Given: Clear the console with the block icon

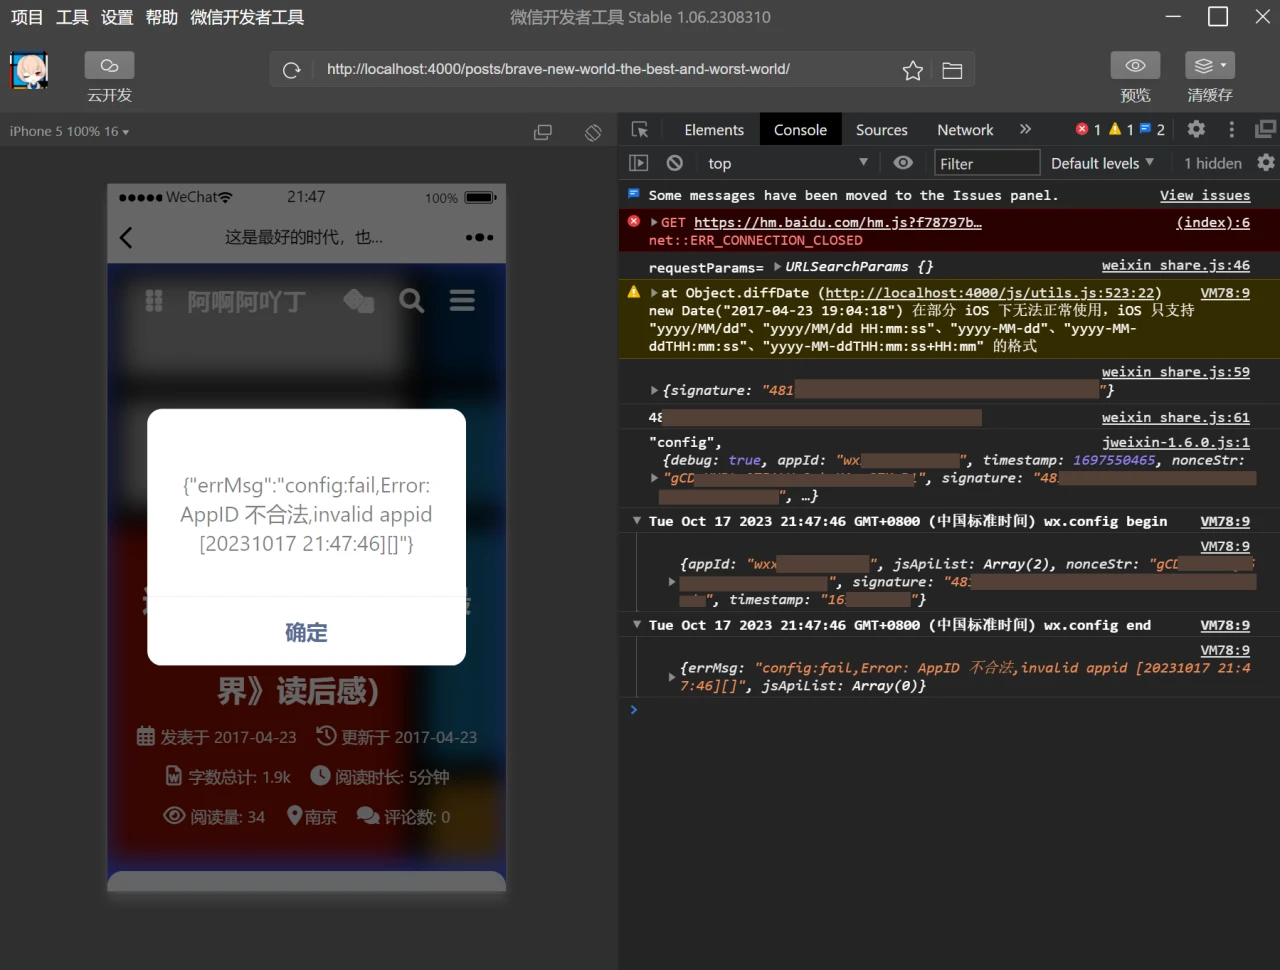Looking at the screenshot, I should pos(675,163).
